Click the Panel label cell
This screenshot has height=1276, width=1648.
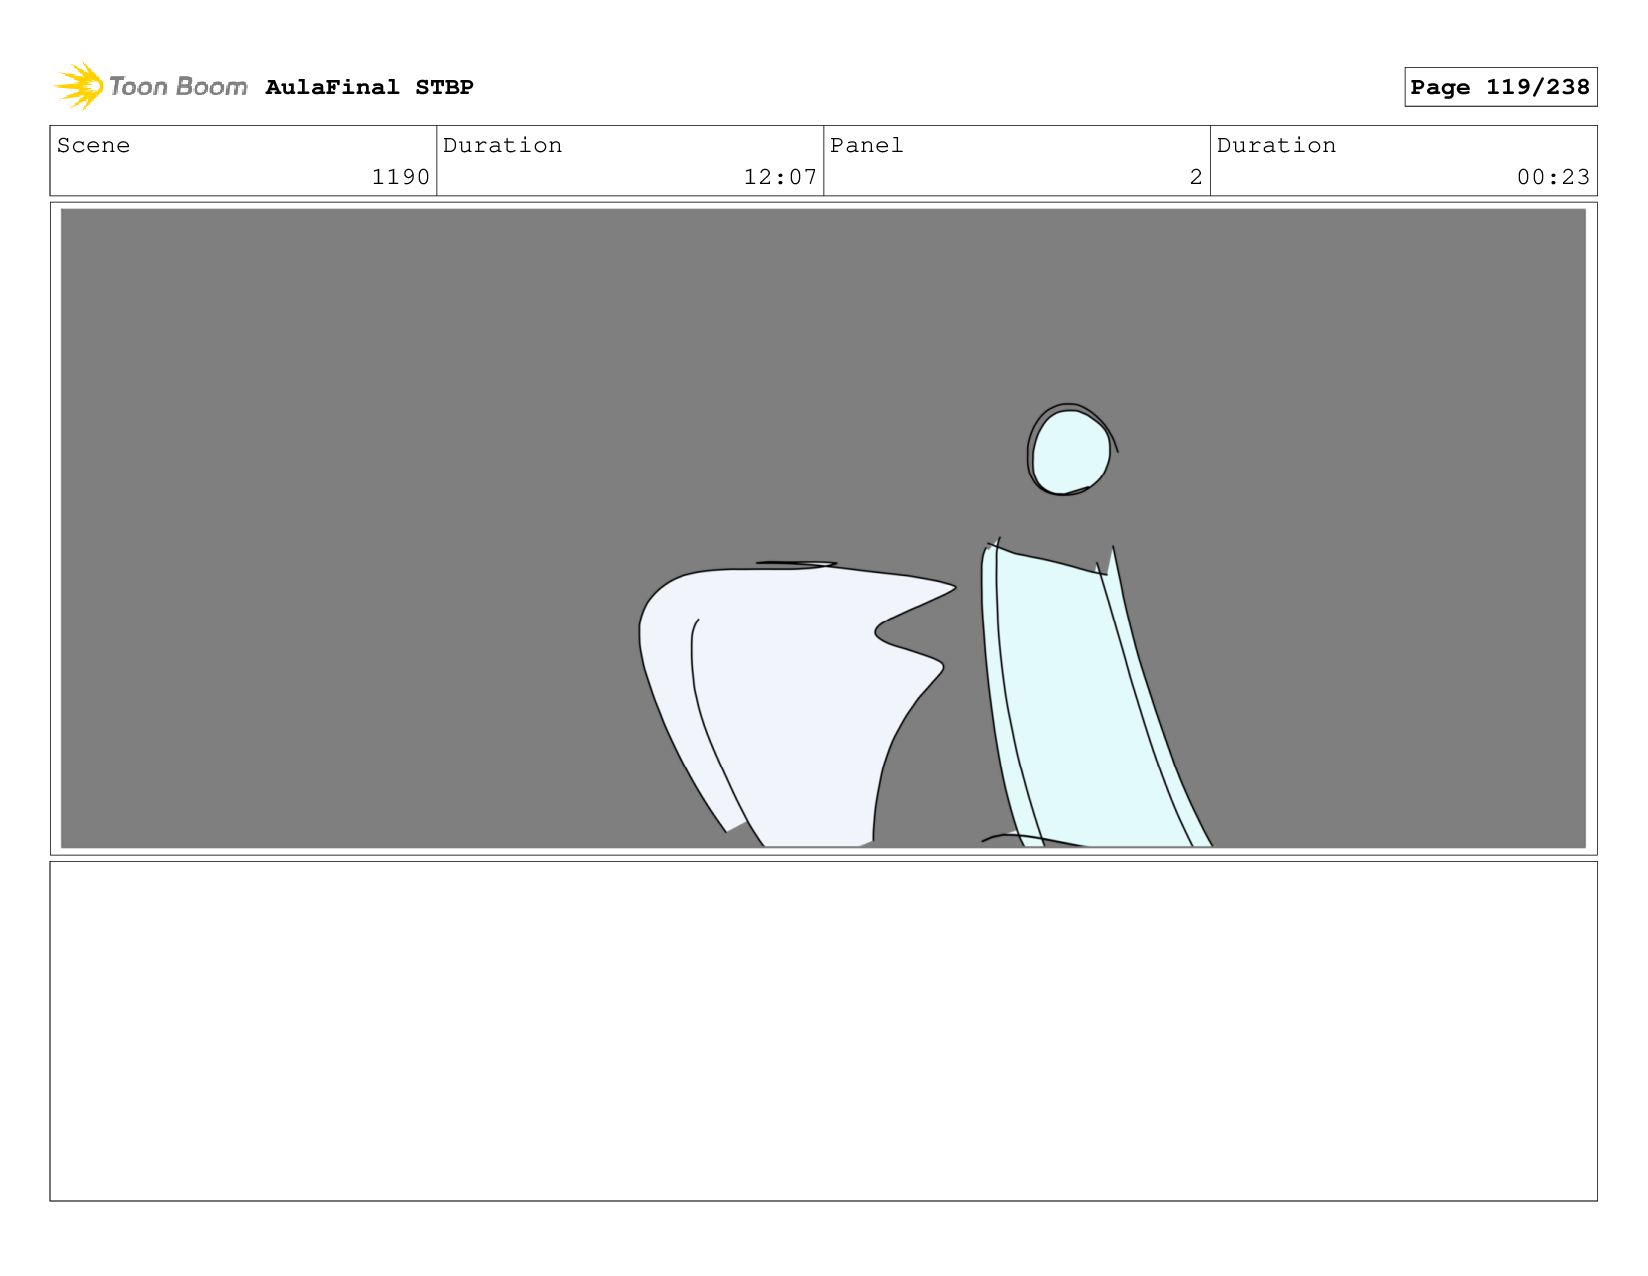tap(1016, 161)
